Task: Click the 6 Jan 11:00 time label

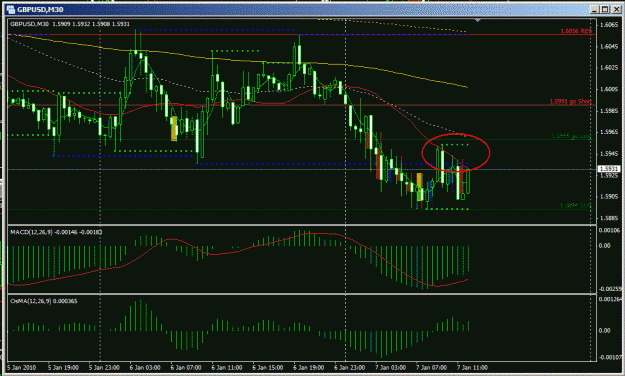Action: click(227, 367)
